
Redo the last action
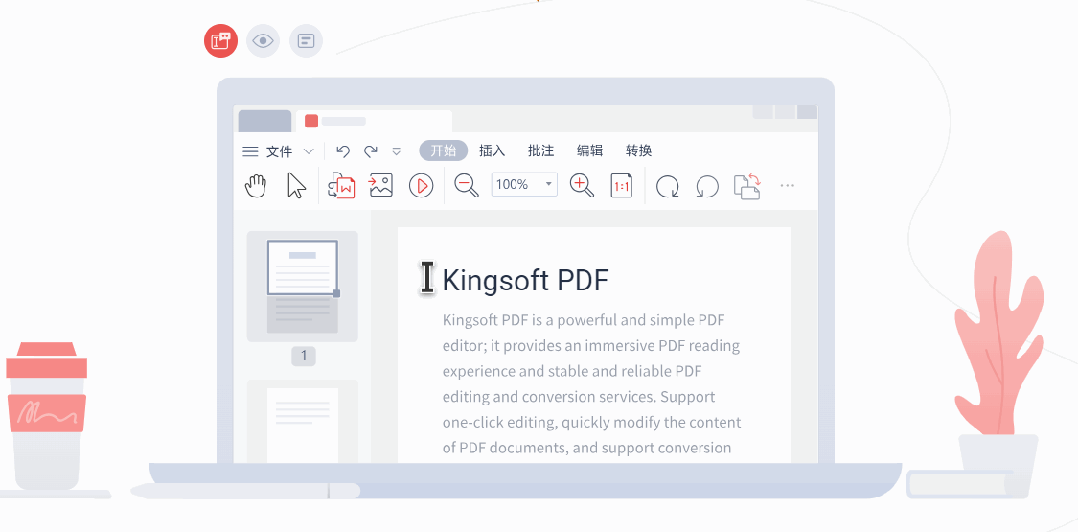coord(371,151)
